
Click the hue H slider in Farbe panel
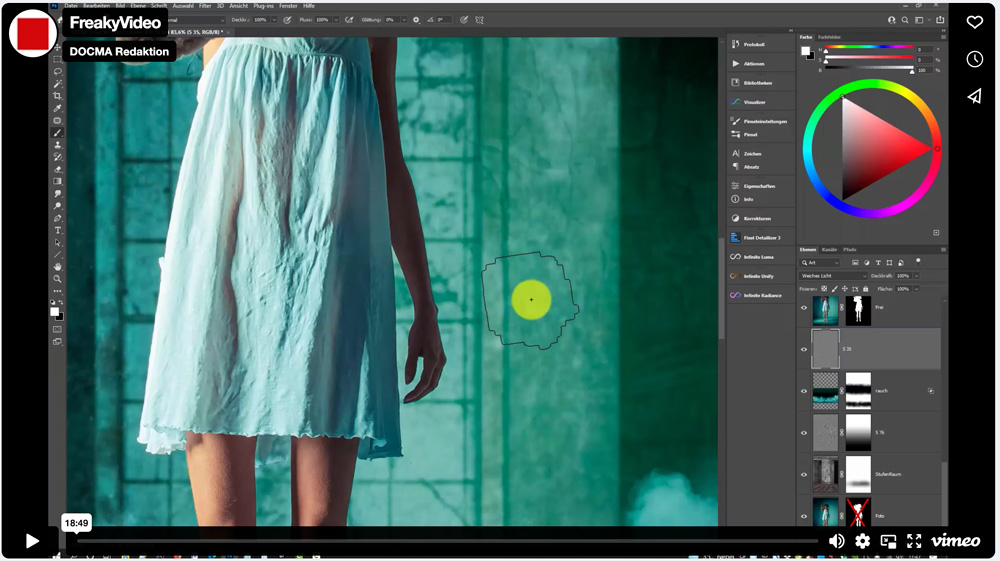[x=867, y=49]
